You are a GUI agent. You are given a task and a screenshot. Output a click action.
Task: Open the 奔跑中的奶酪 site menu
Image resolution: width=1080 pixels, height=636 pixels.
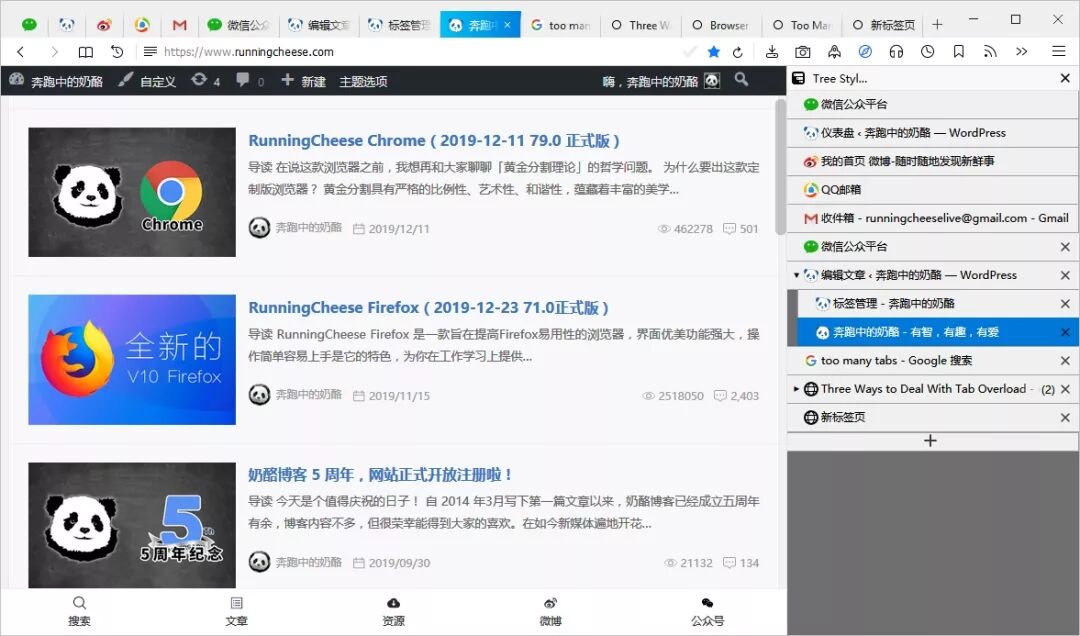56,81
